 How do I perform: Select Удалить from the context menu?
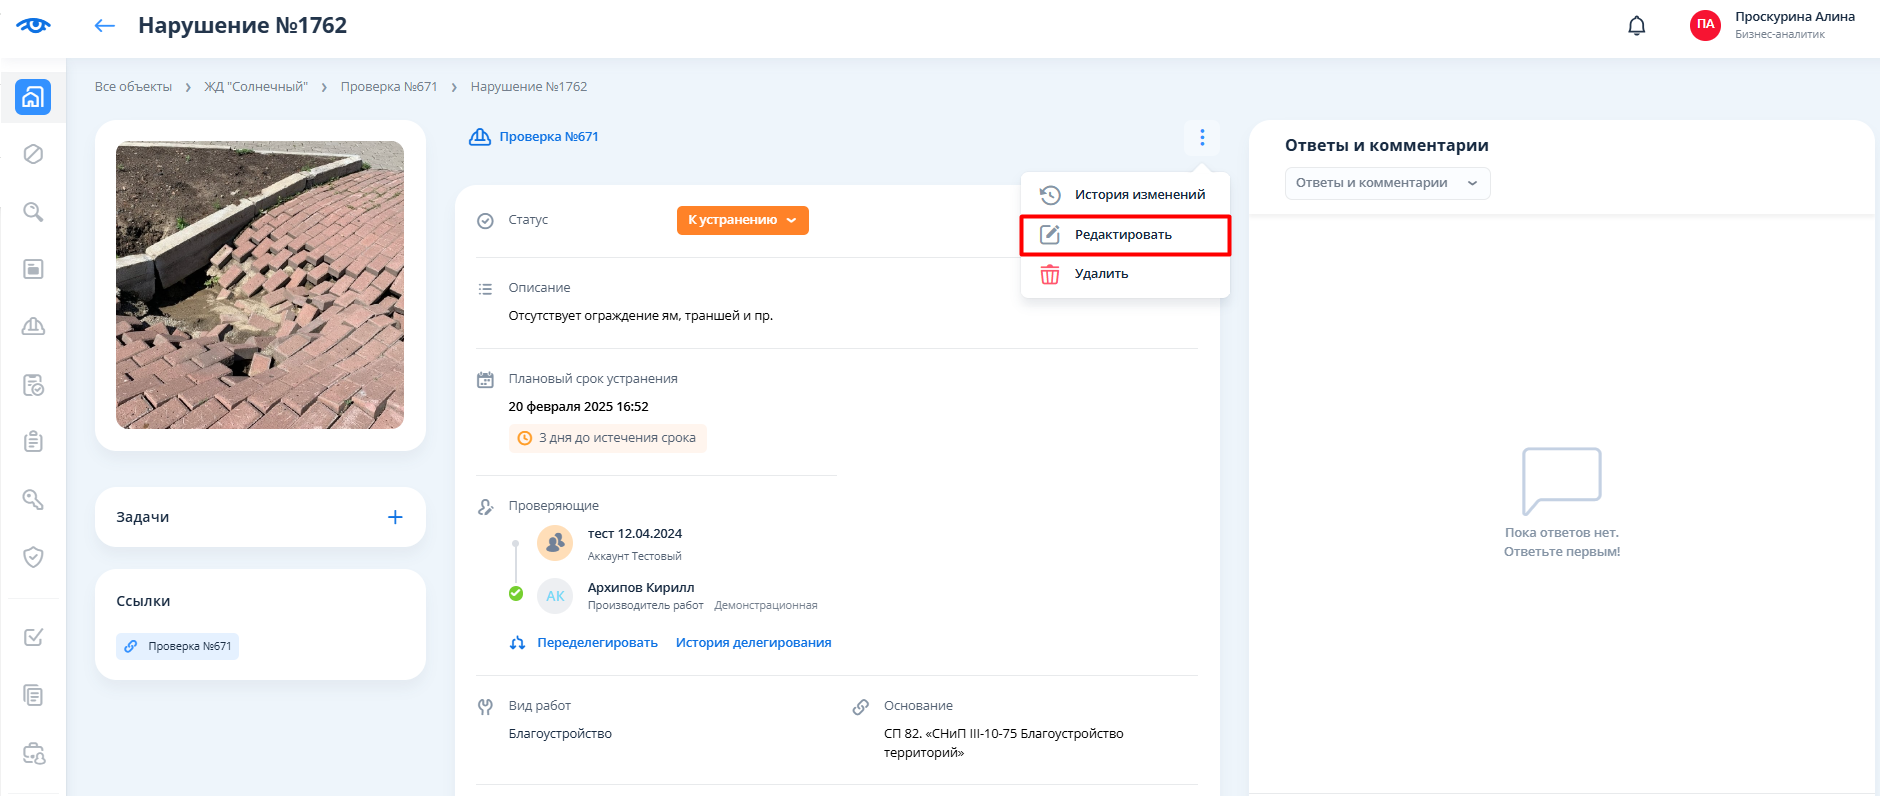click(1101, 274)
